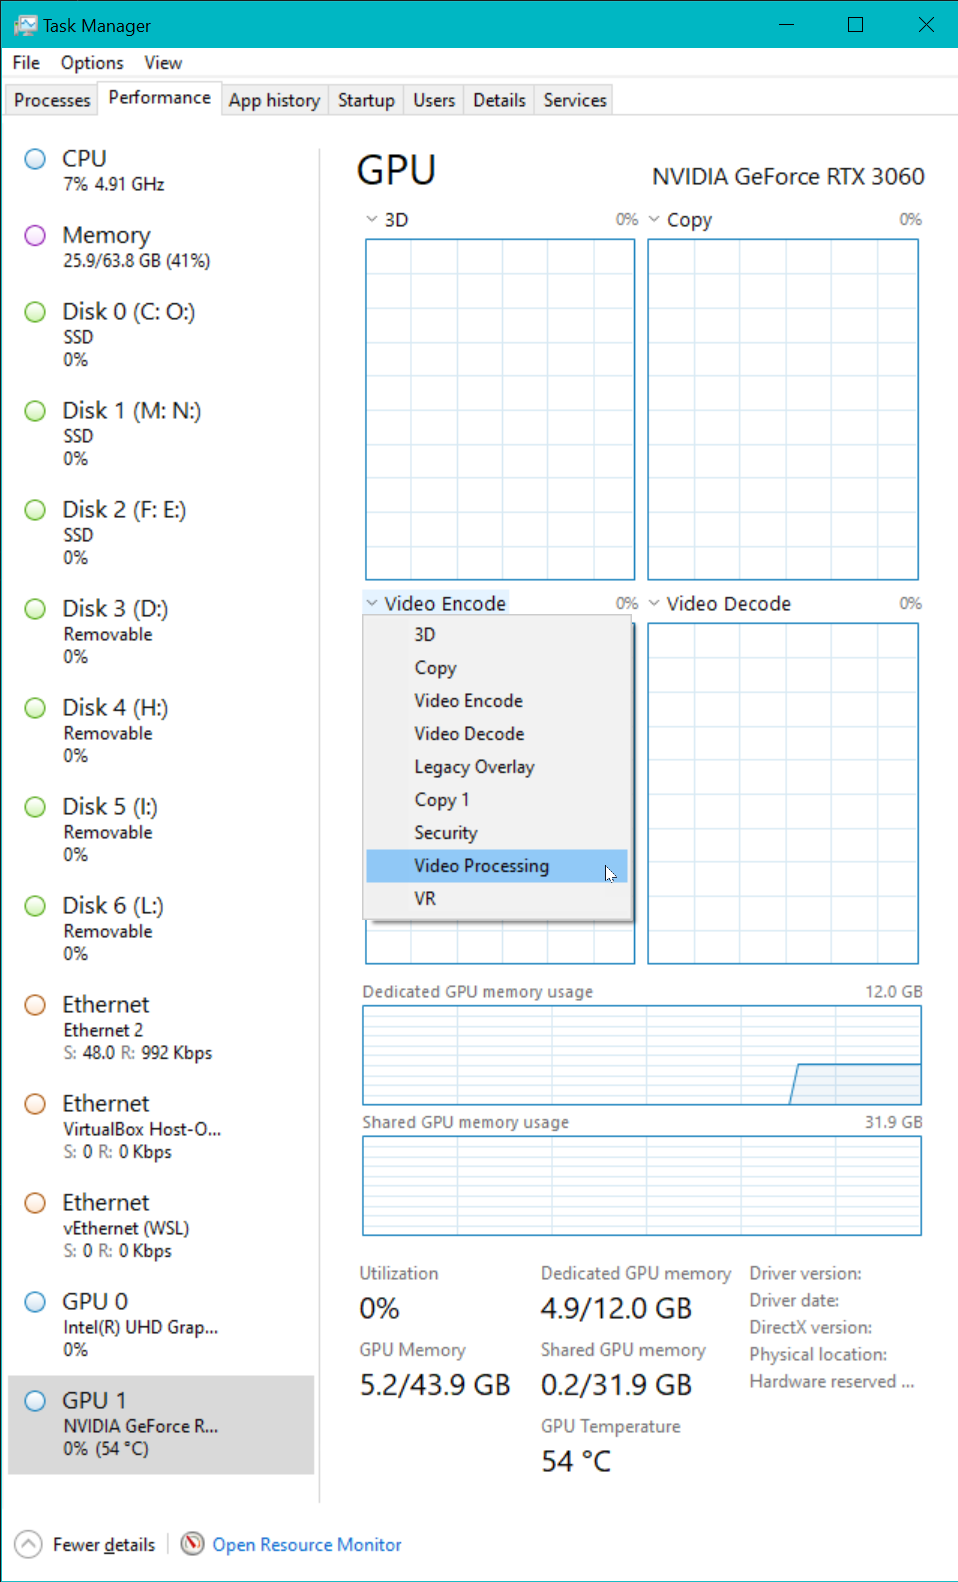Click the GPU 0 Intel circle icon
Image resolution: width=958 pixels, height=1582 pixels.
click(x=35, y=1302)
